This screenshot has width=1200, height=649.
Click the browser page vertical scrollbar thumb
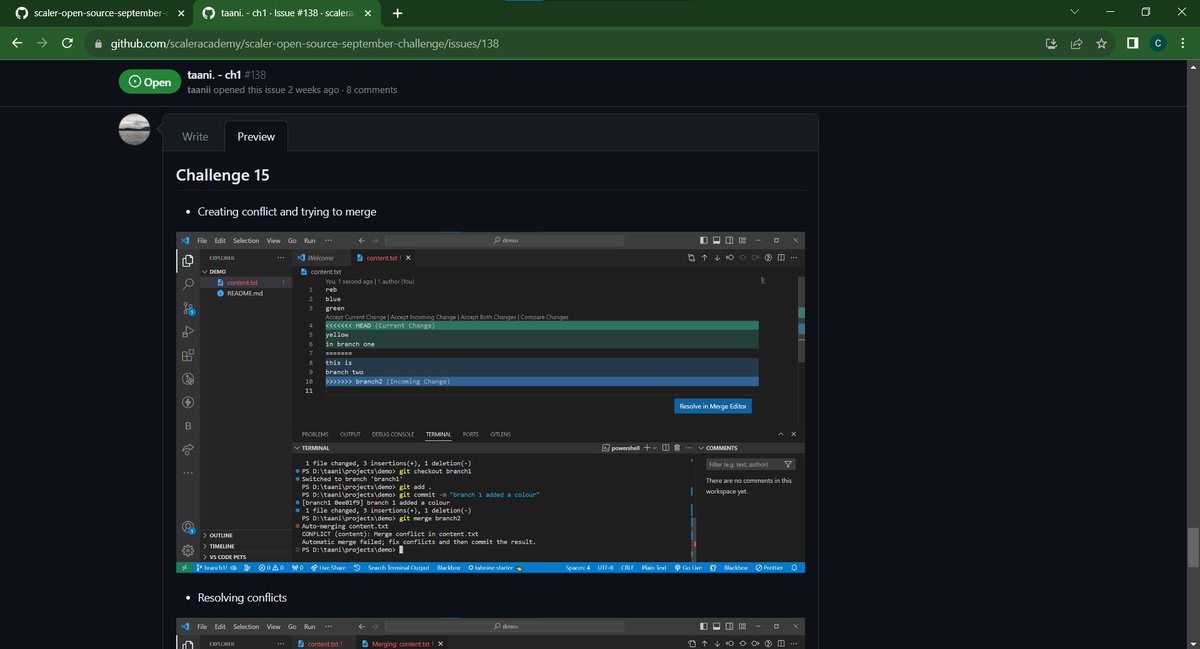pyautogui.click(x=1192, y=546)
